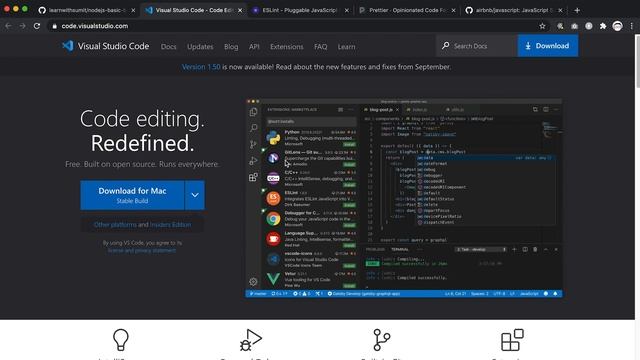Screen dimensions: 640x360
Task: Click the search magnifier icon in Search Docs
Action: click(446, 46)
